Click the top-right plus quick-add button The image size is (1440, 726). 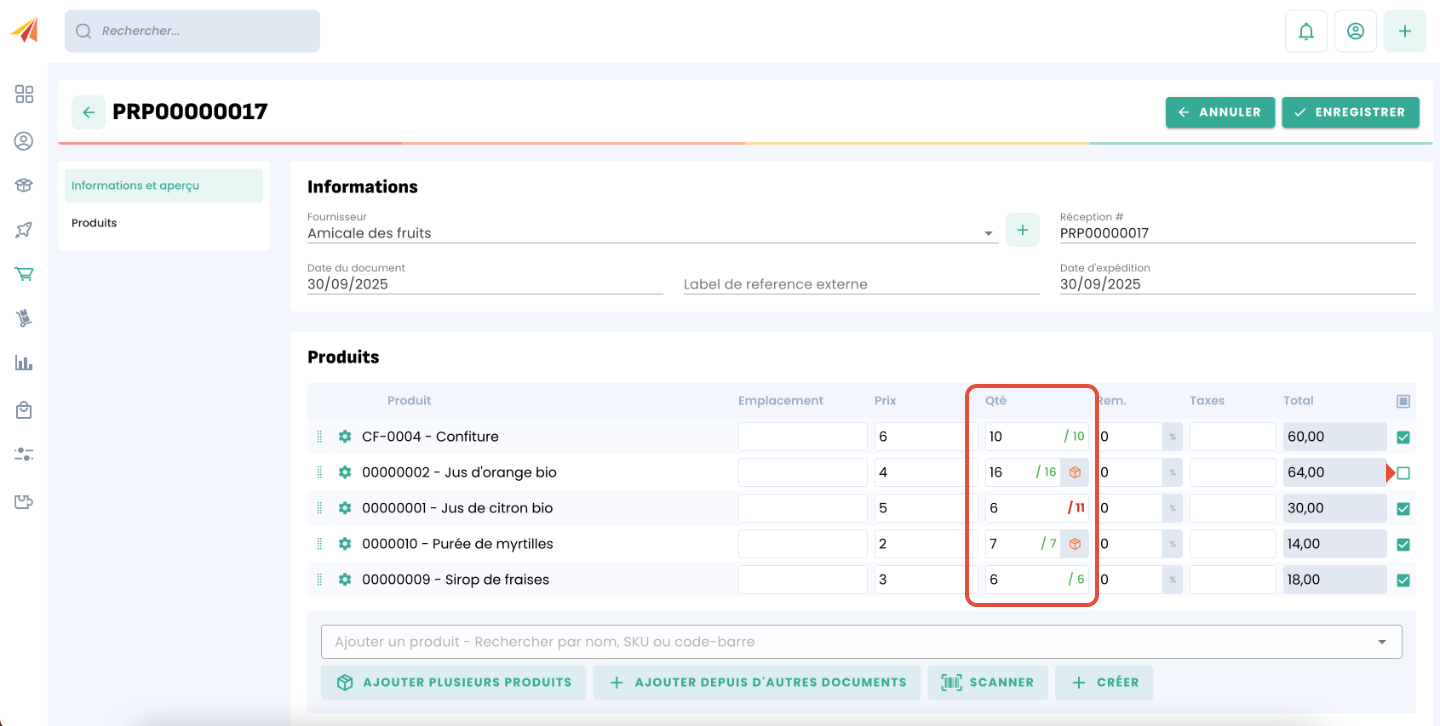(1405, 31)
